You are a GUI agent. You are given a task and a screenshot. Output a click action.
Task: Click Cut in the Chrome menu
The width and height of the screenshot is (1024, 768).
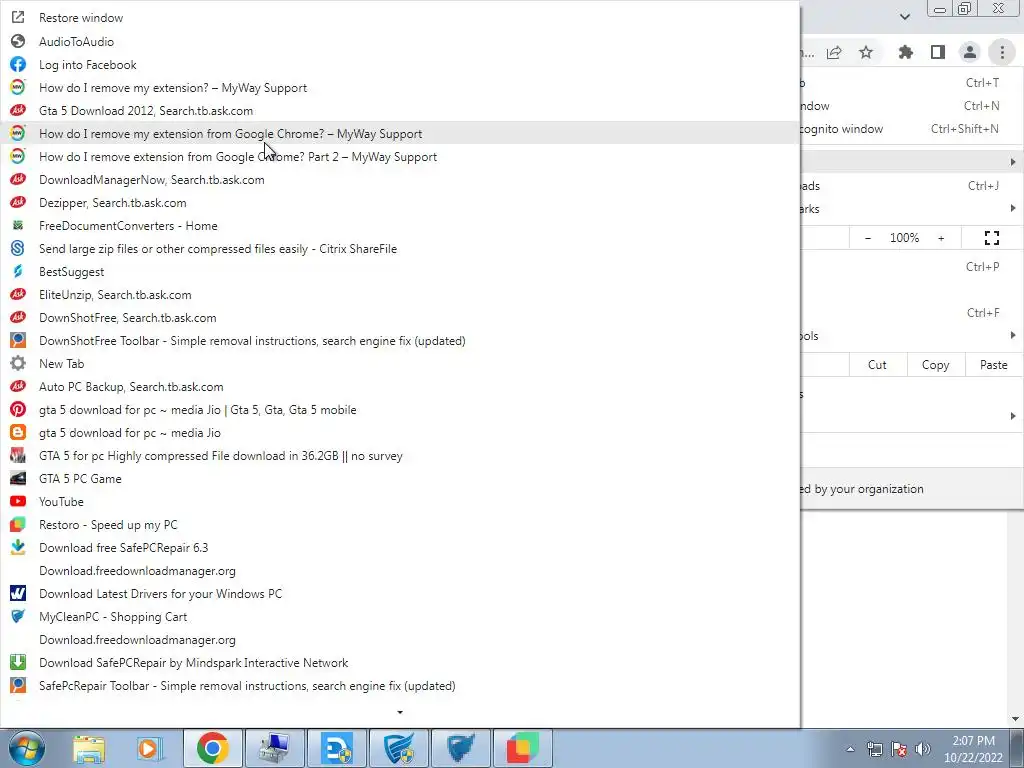tap(877, 365)
